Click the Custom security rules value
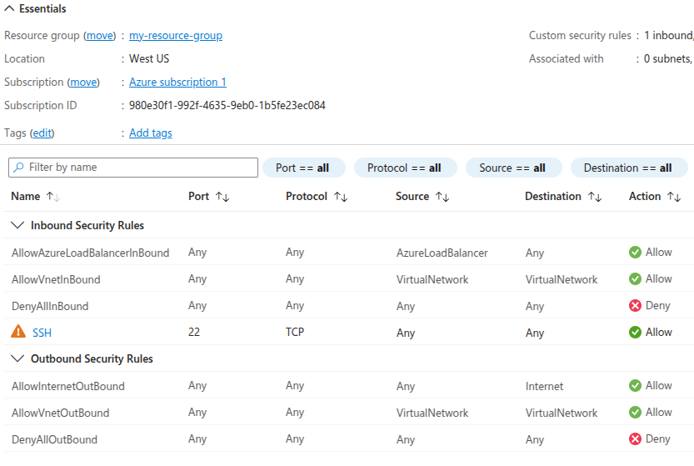Image resolution: width=694 pixels, height=466 pixels. coord(669,35)
